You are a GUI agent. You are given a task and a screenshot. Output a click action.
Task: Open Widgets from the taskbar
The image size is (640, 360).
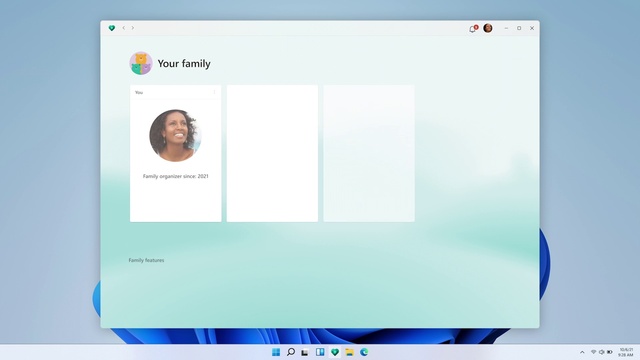[320, 352]
